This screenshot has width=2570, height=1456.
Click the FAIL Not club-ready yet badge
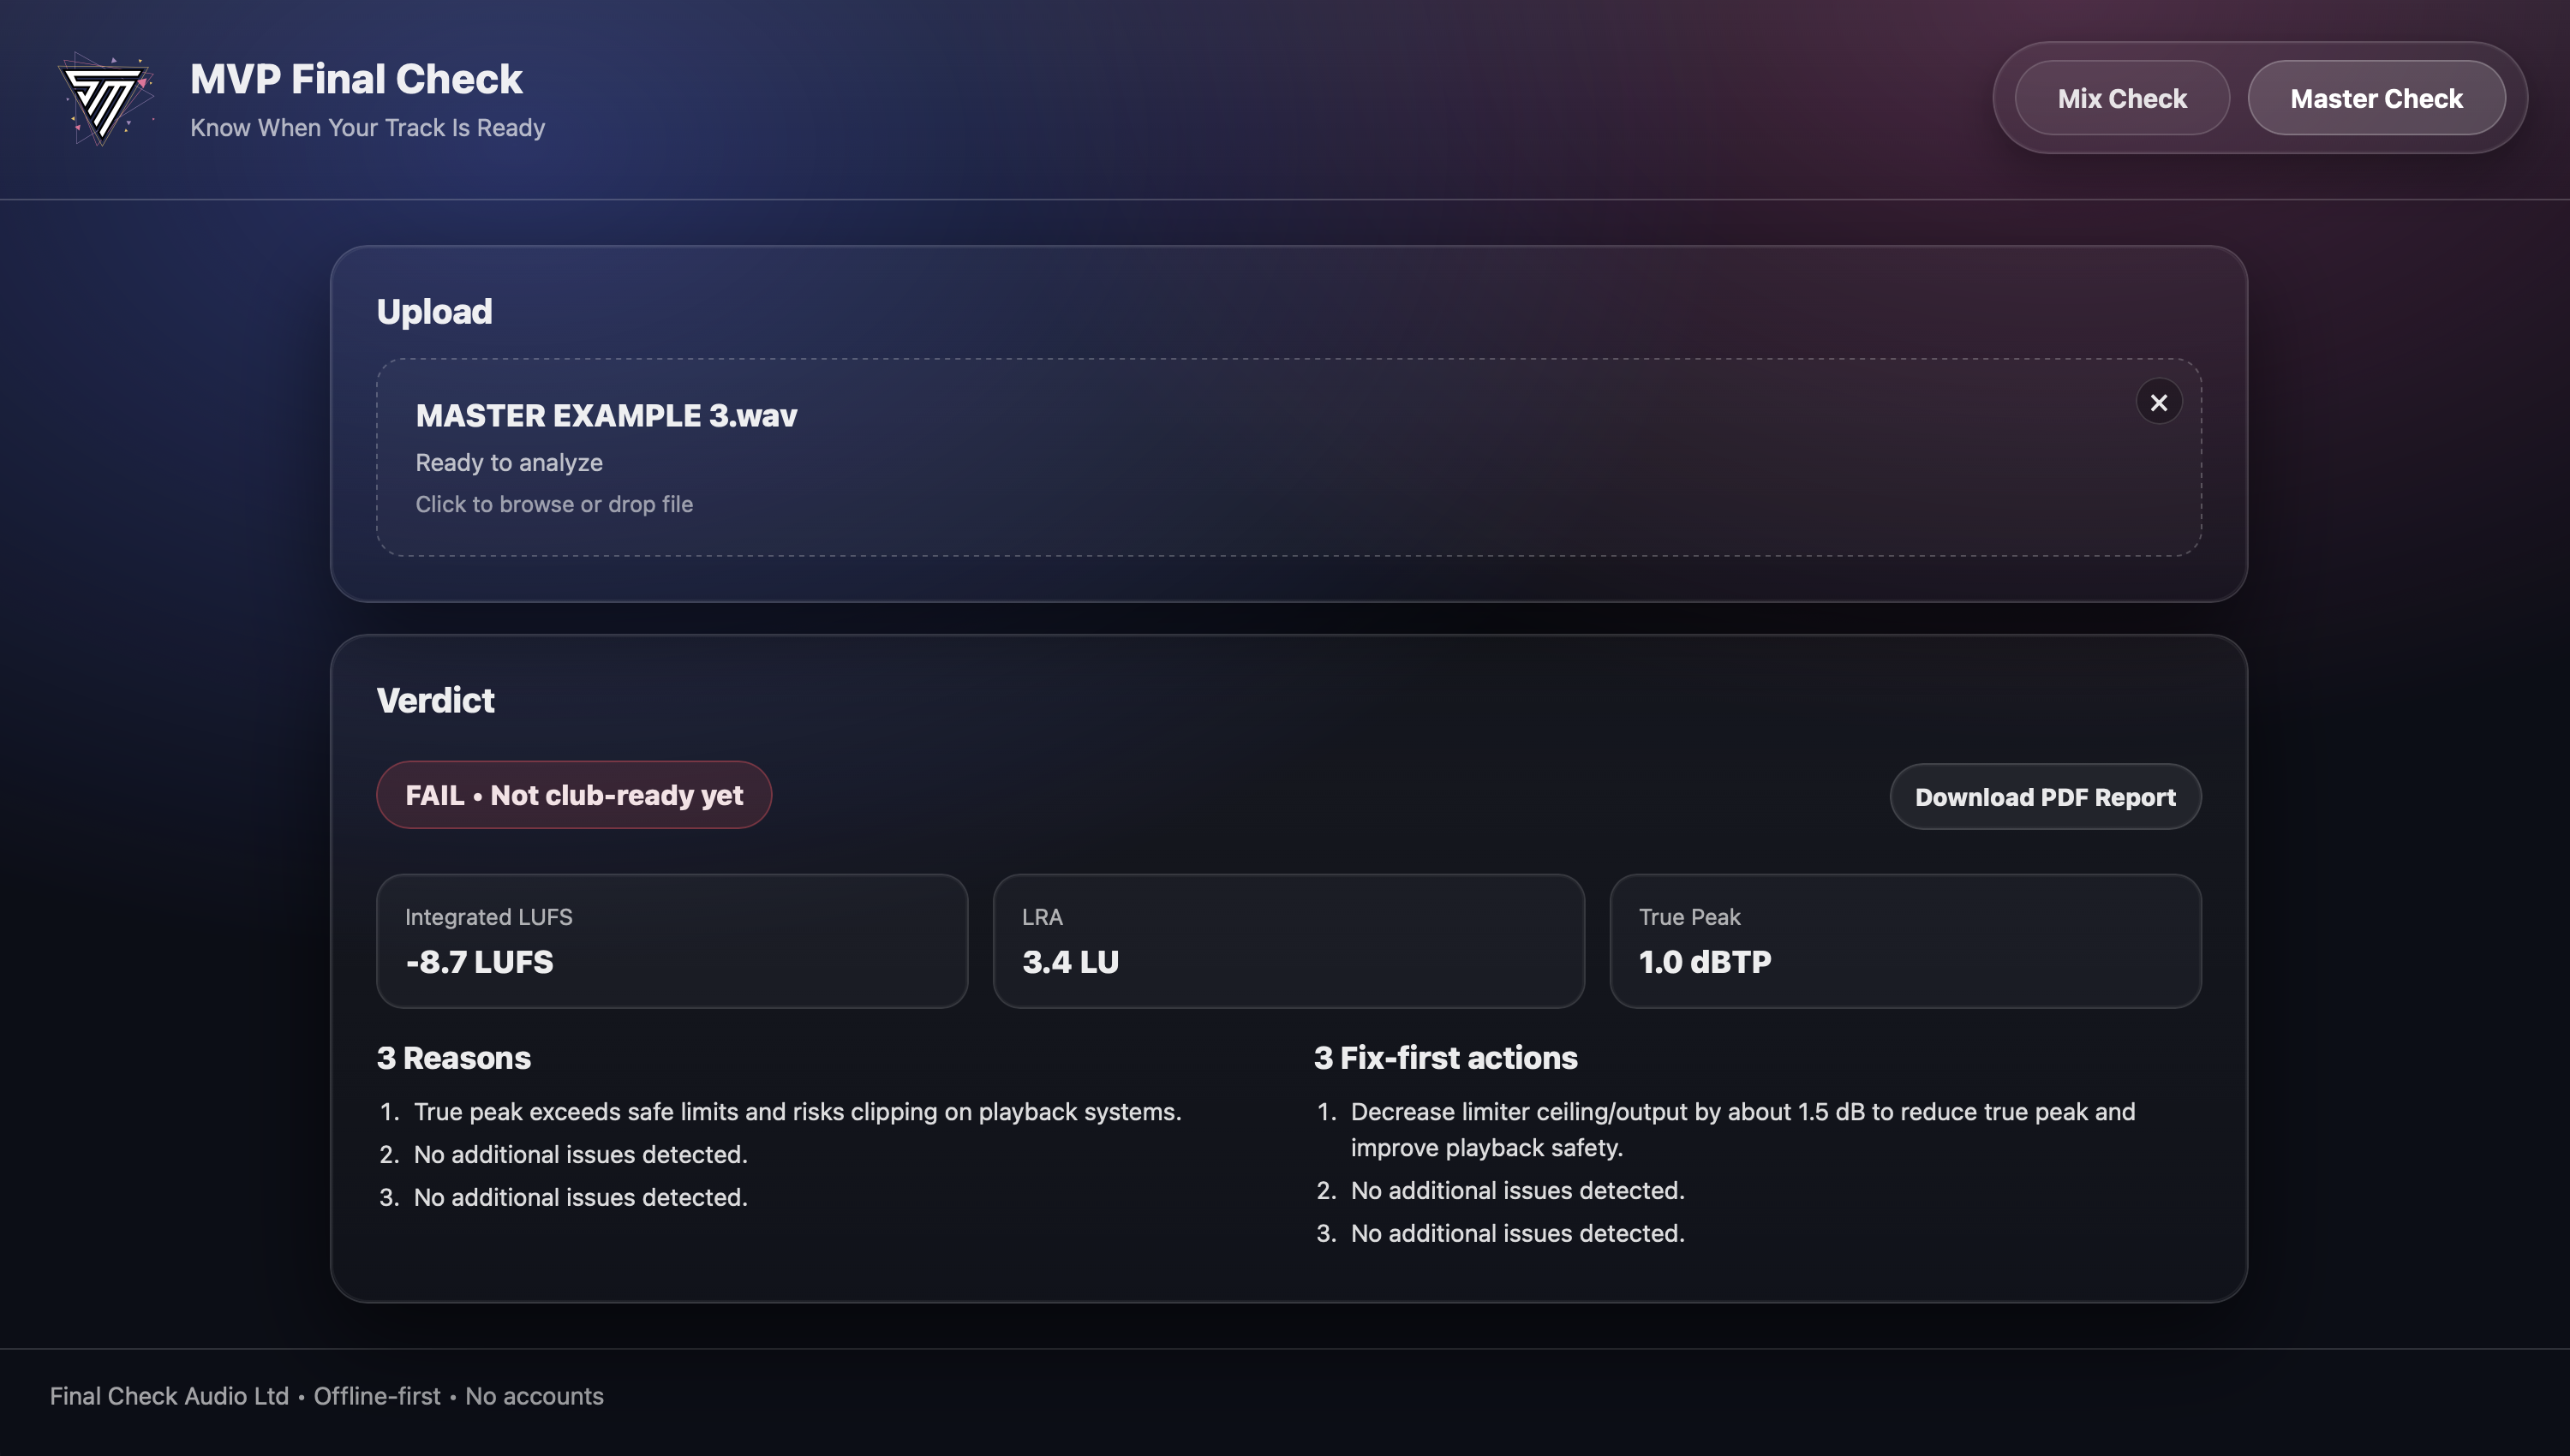point(573,795)
